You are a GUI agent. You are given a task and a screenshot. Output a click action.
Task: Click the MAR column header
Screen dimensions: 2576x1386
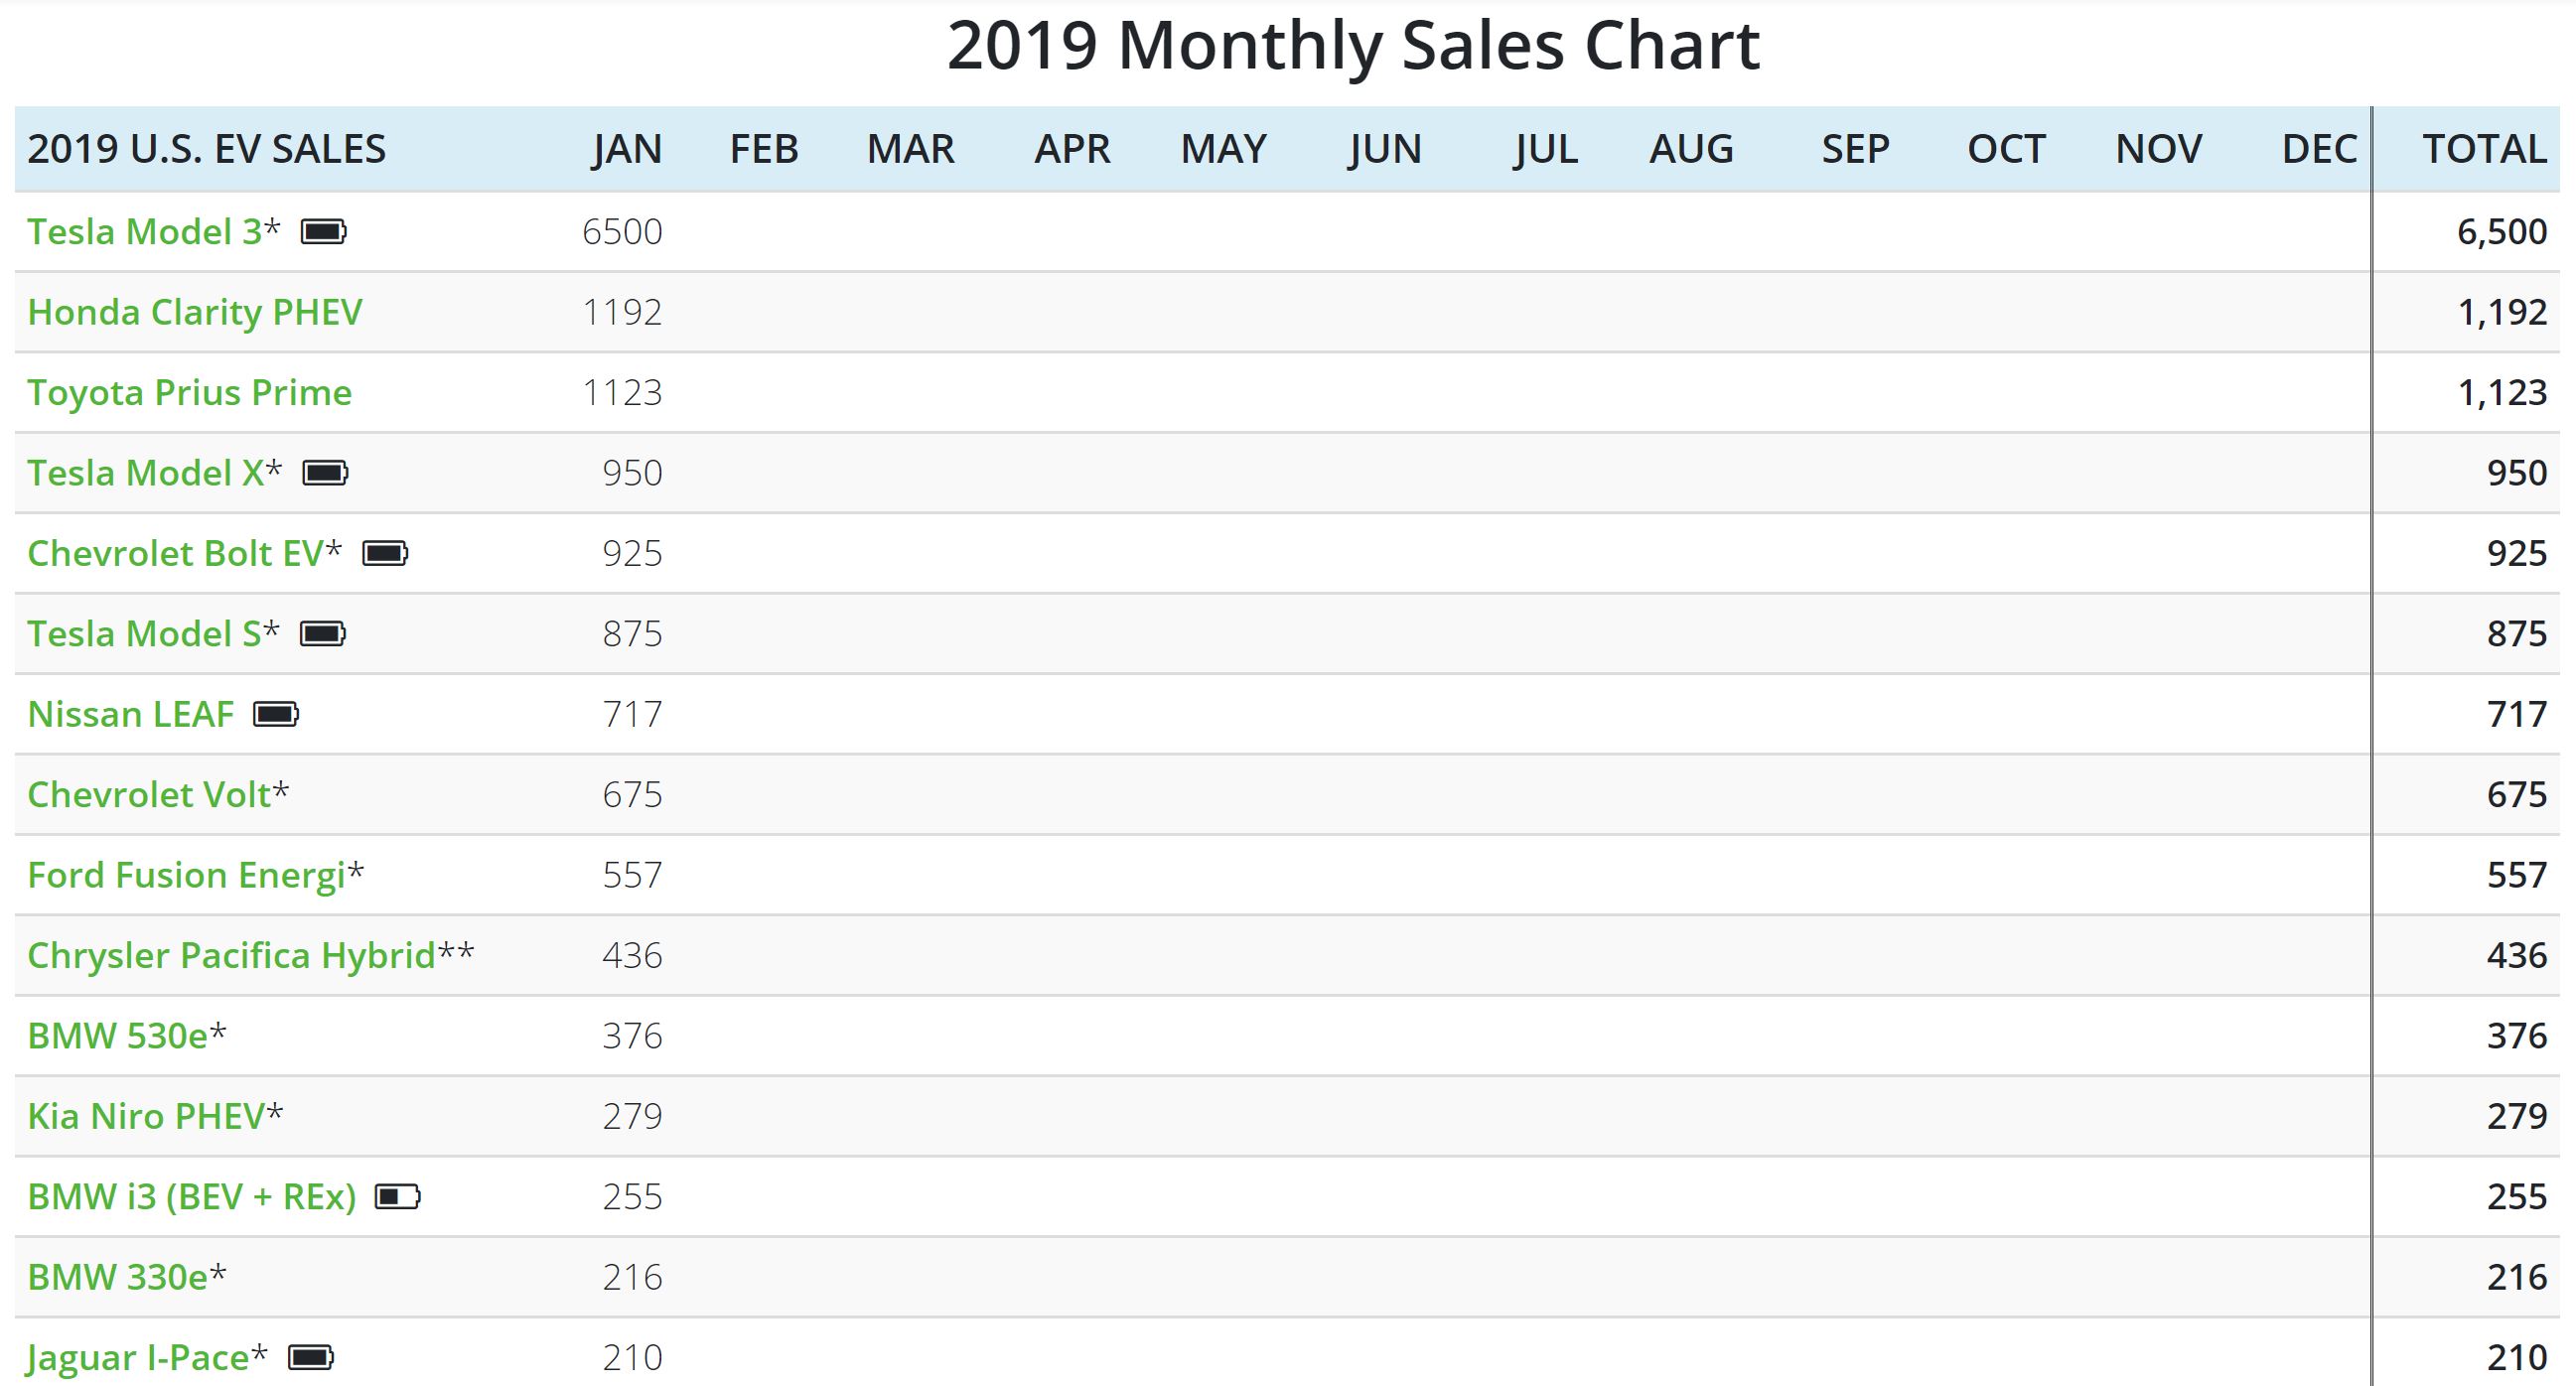[910, 149]
